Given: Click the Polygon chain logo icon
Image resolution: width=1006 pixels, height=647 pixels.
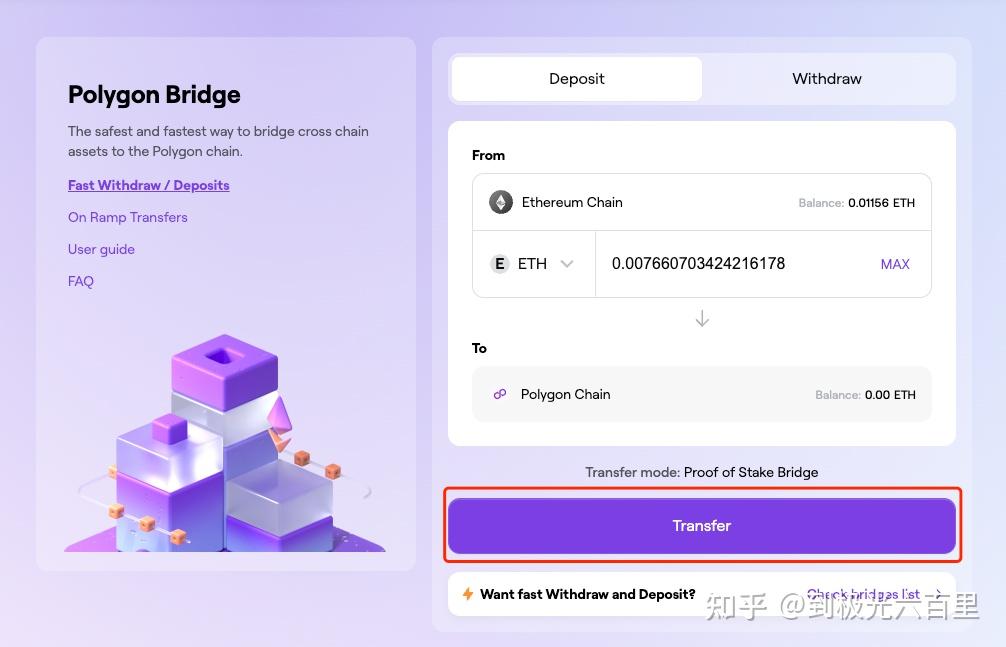Looking at the screenshot, I should tap(500, 394).
